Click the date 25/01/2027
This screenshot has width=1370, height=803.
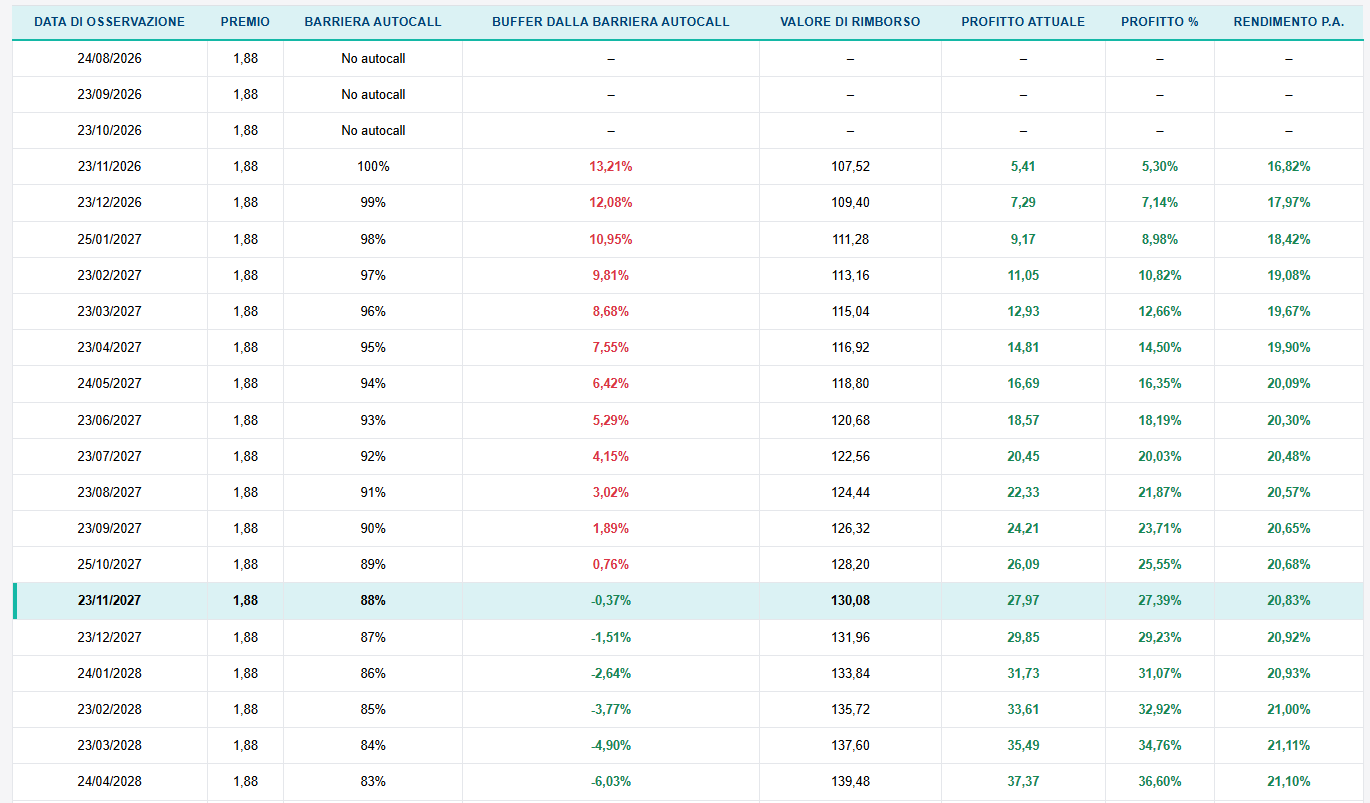109,239
